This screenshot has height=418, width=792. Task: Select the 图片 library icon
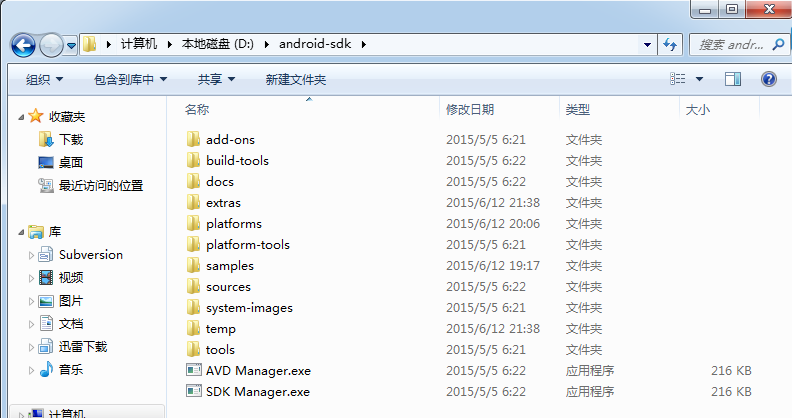(46, 301)
